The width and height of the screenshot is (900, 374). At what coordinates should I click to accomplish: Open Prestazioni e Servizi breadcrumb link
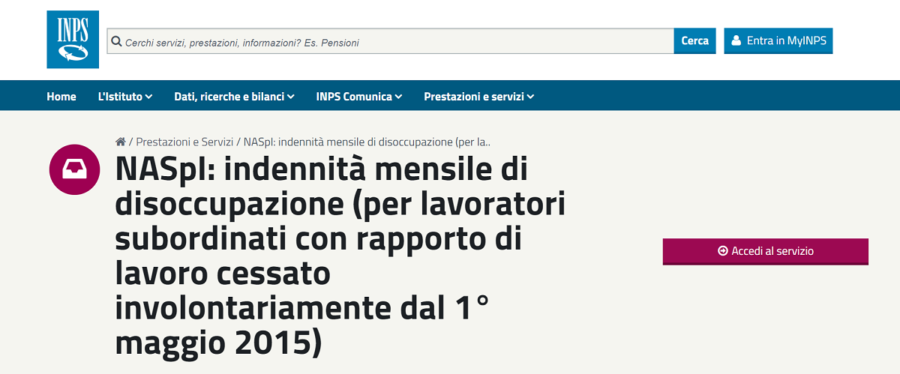185,142
